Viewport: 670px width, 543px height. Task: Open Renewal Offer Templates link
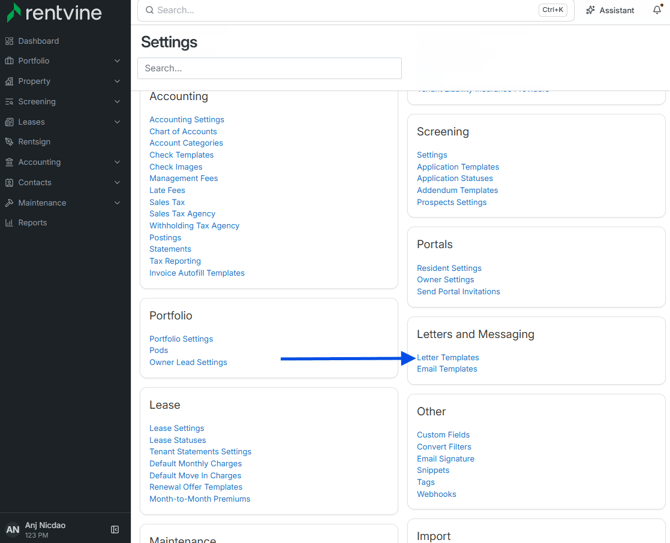196,487
